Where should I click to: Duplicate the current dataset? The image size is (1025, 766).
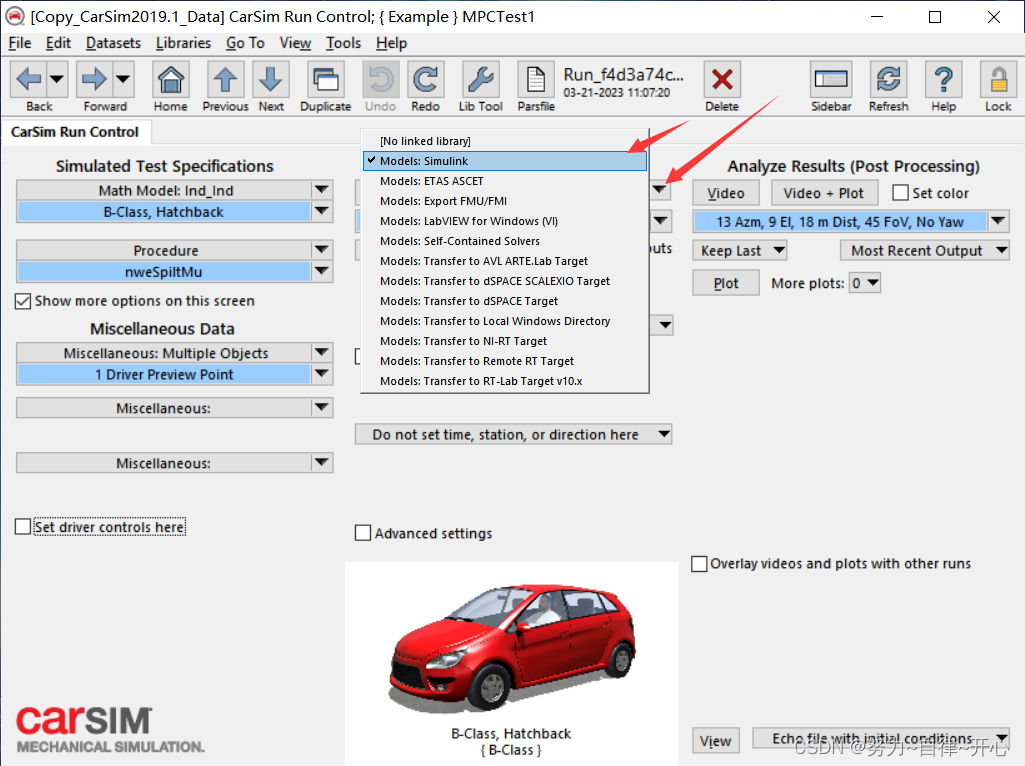tap(326, 80)
